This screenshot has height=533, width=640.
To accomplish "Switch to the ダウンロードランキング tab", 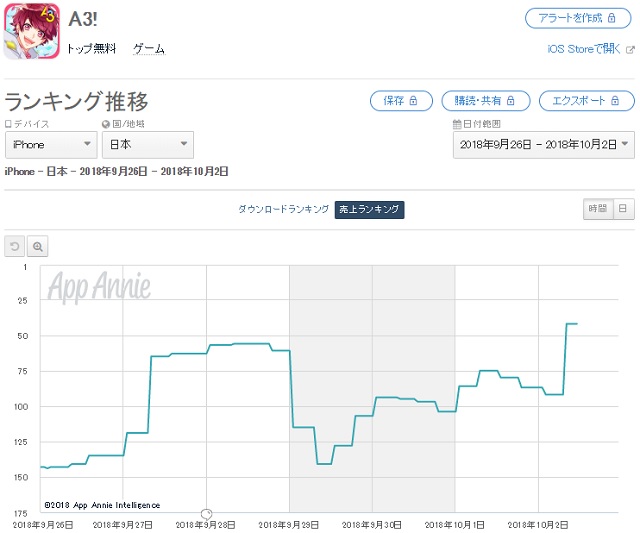I will (x=284, y=209).
